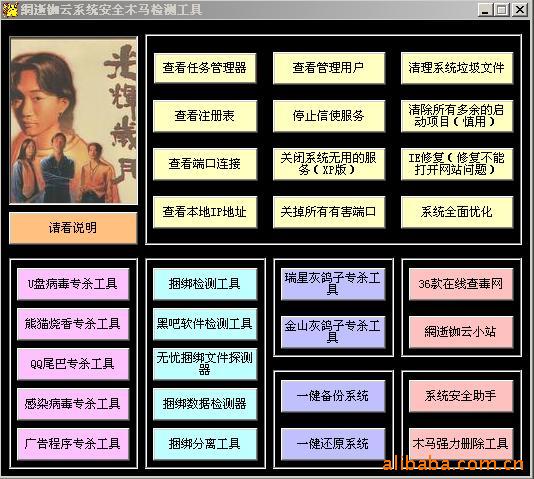
Task: Click the 查看任务管理器 button
Action: 205,68
